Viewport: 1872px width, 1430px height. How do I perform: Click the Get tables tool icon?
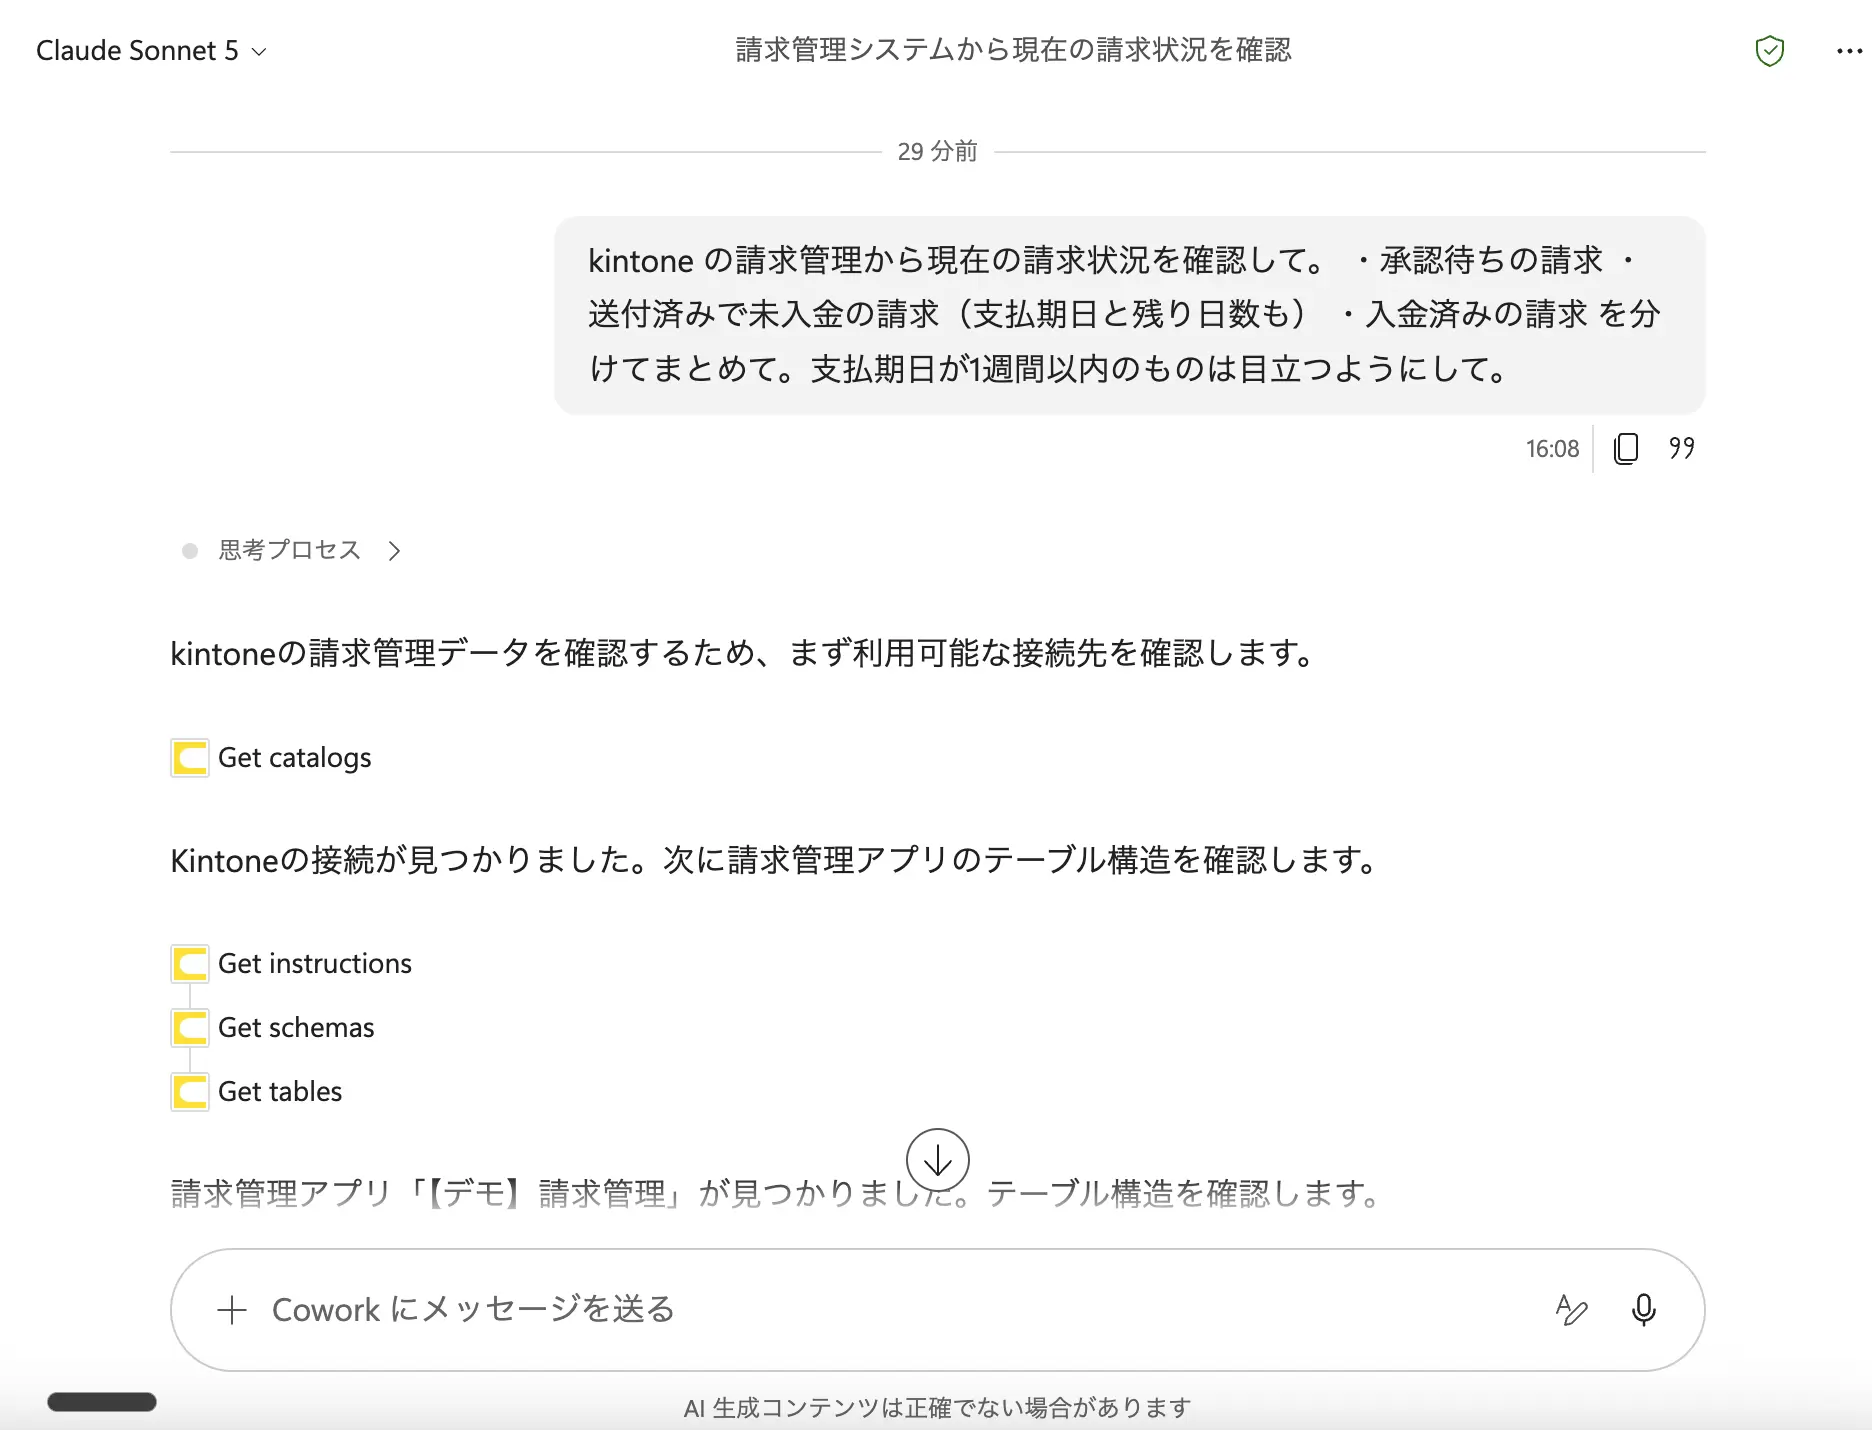tap(190, 1092)
